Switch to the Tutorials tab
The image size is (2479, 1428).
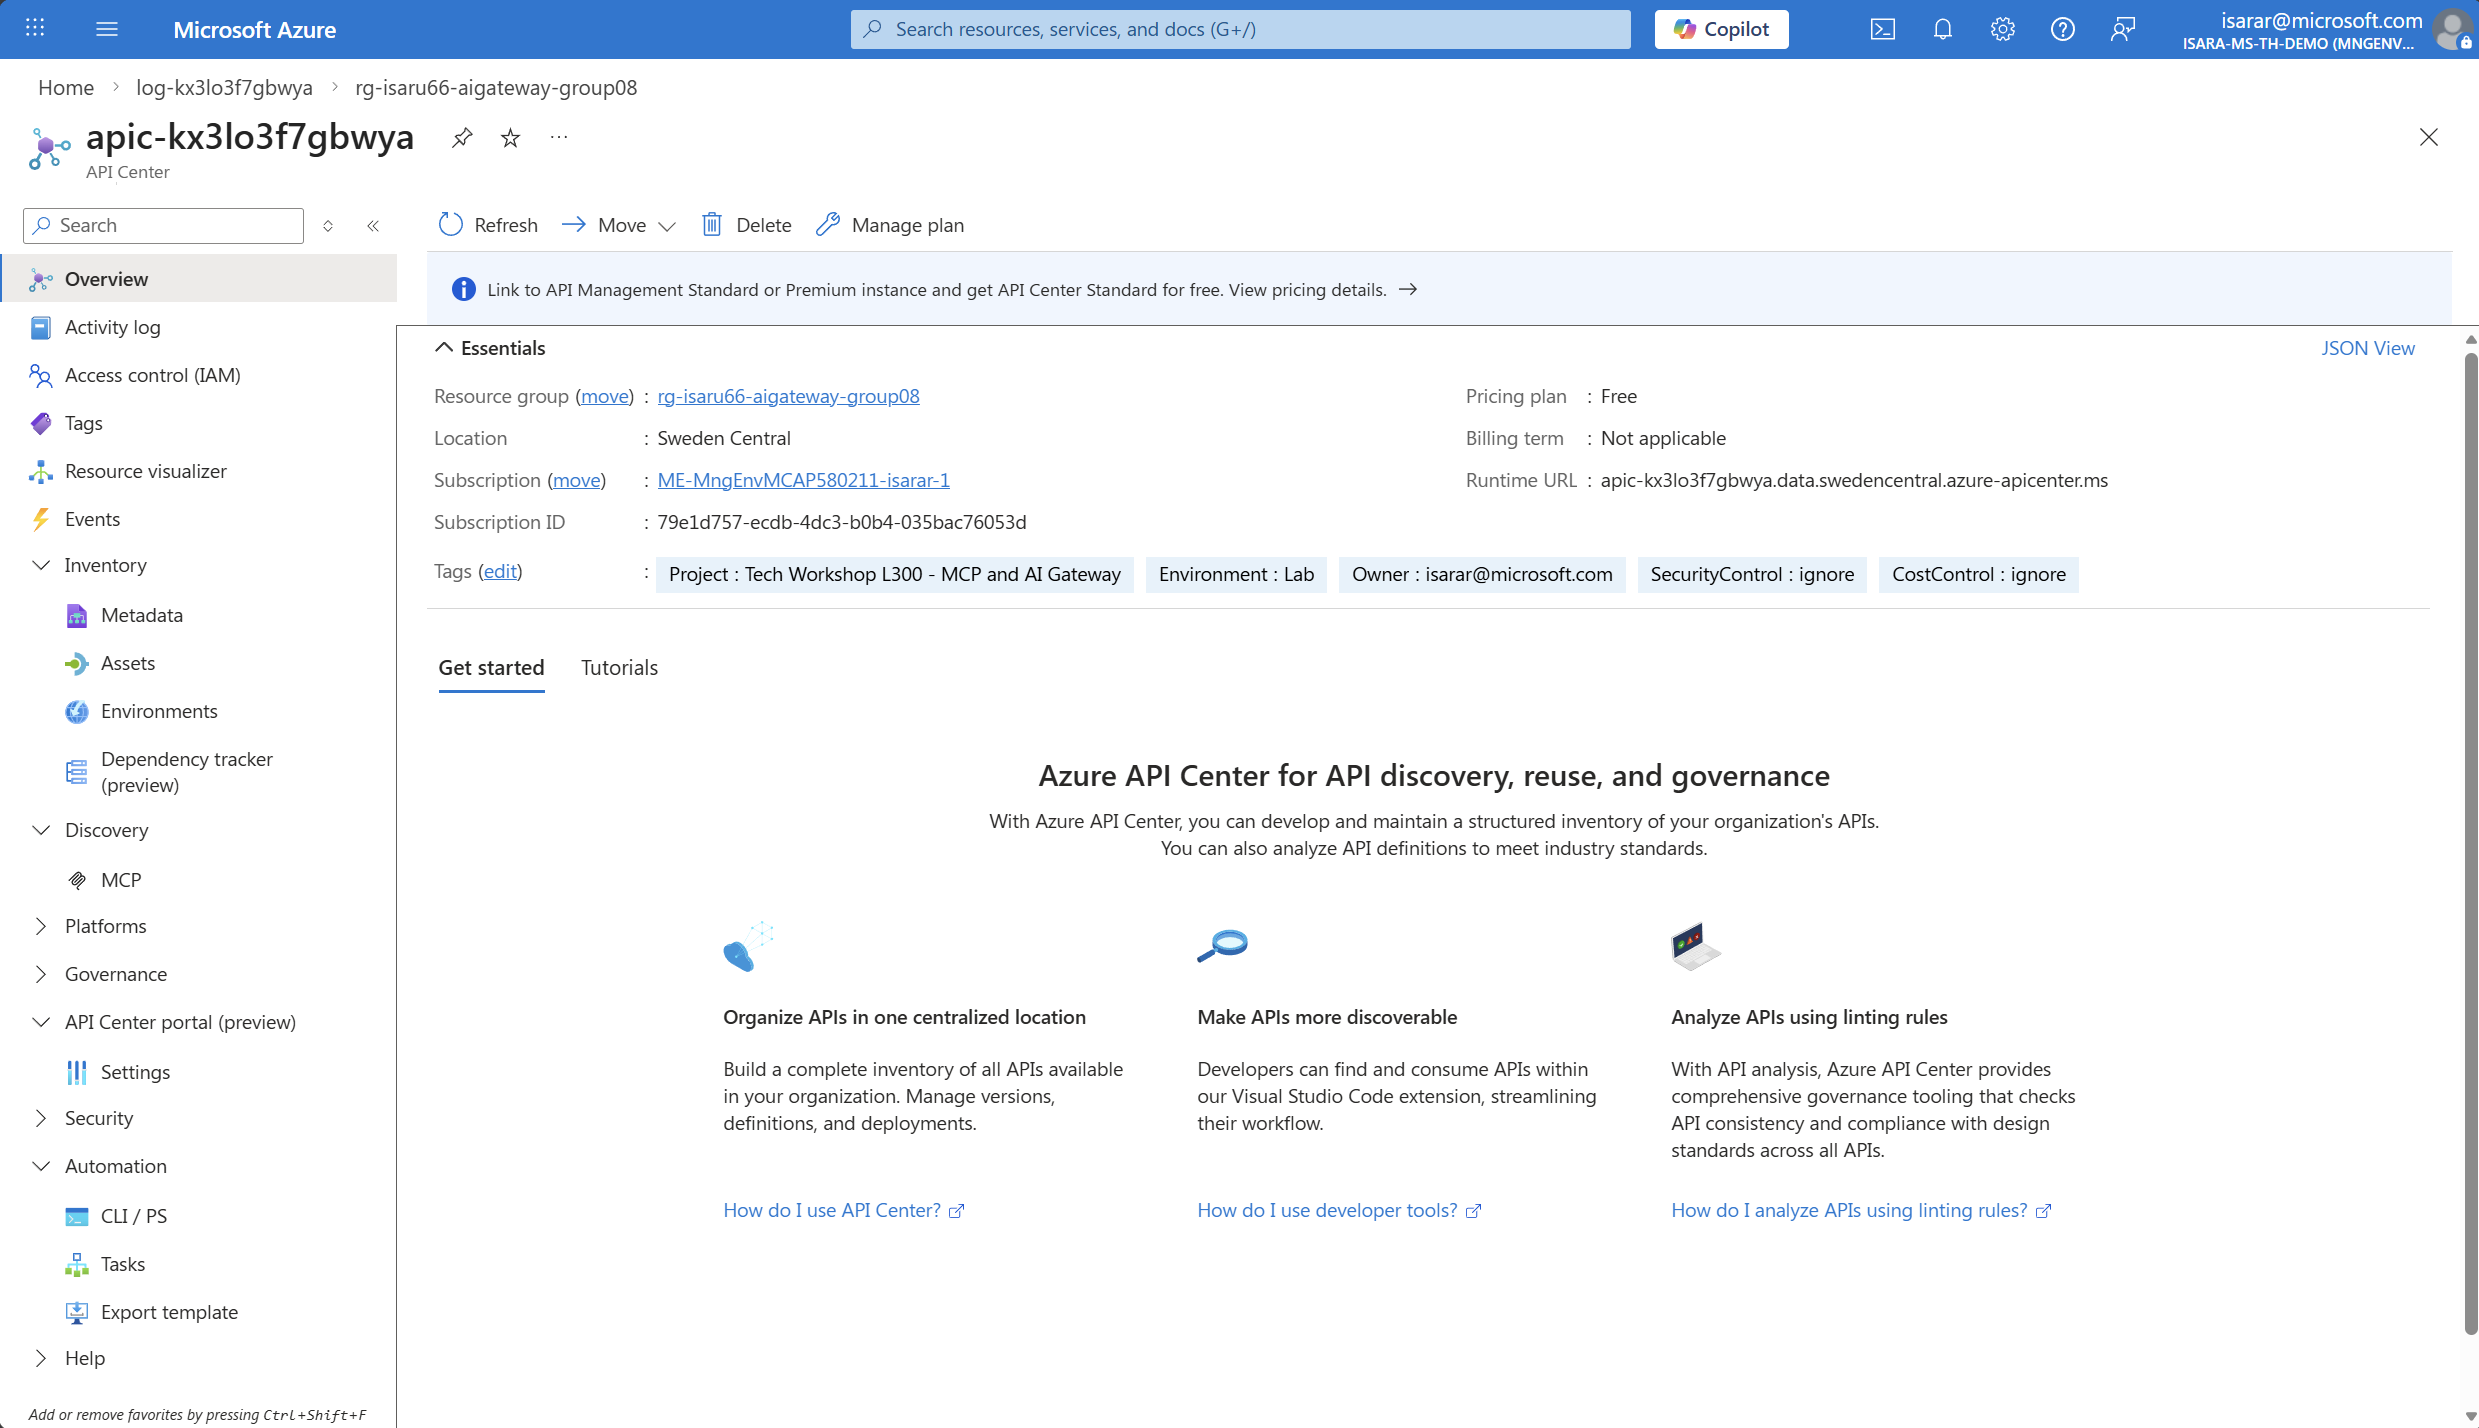[x=619, y=667]
